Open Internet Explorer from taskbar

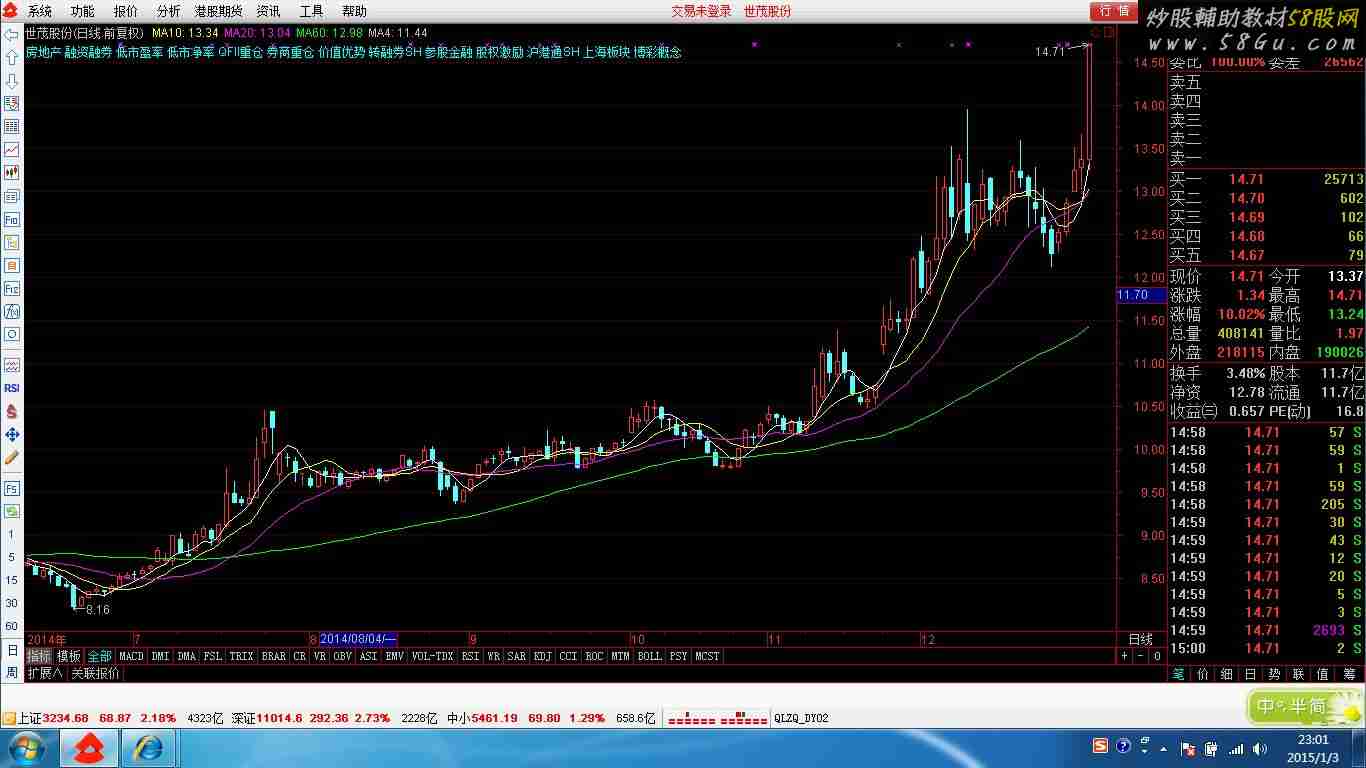(x=147, y=748)
